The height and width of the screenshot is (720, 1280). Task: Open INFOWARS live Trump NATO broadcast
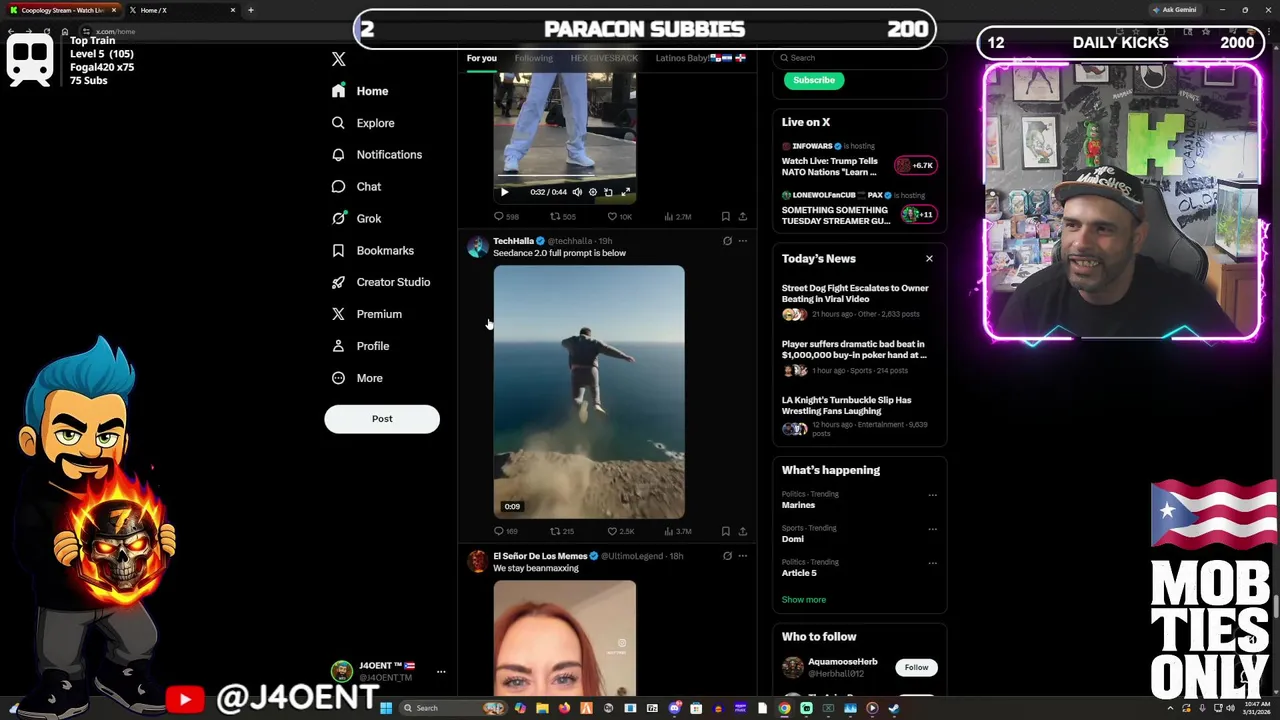tap(860, 160)
